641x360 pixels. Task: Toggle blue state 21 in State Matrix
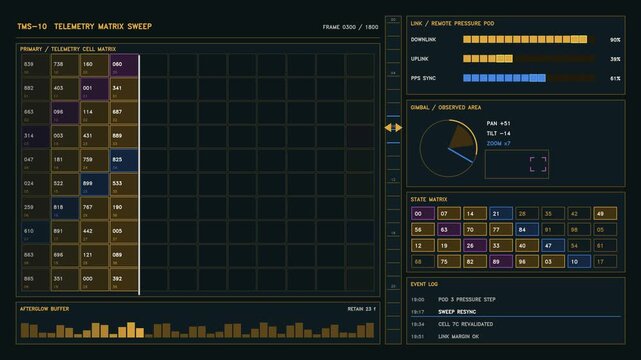501,213
